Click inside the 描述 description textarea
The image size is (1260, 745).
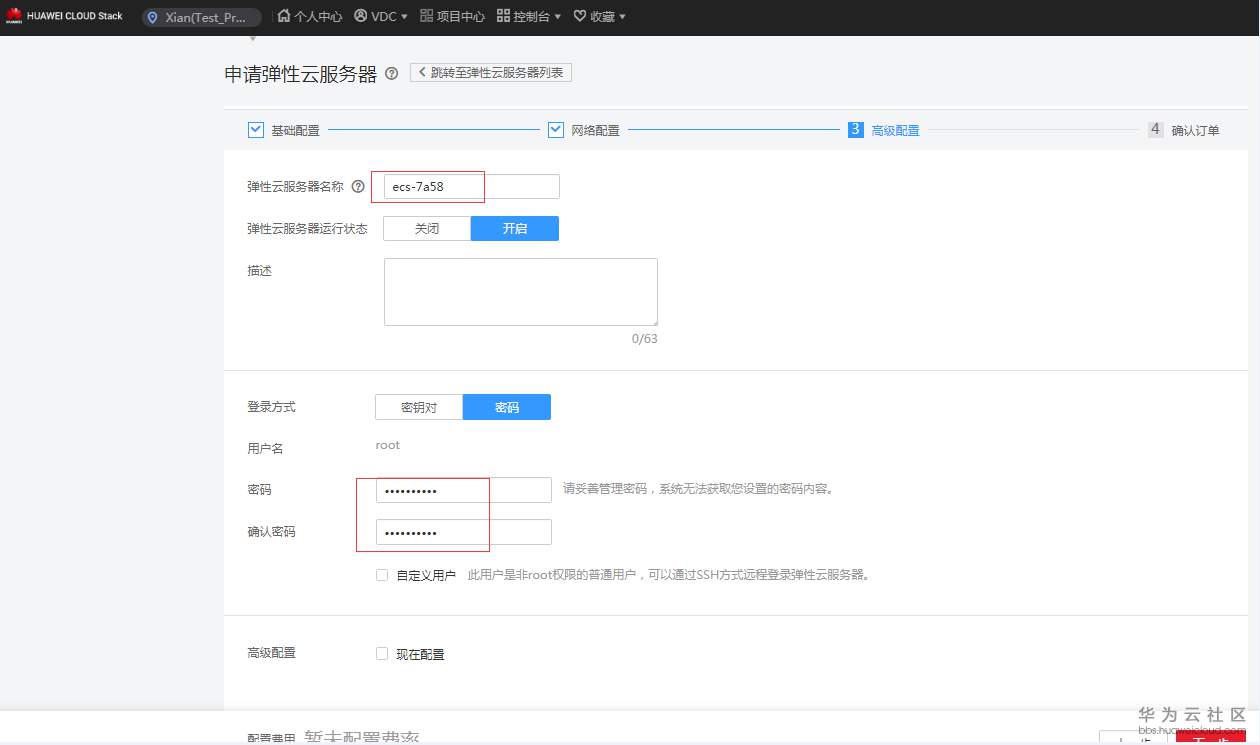click(x=520, y=290)
